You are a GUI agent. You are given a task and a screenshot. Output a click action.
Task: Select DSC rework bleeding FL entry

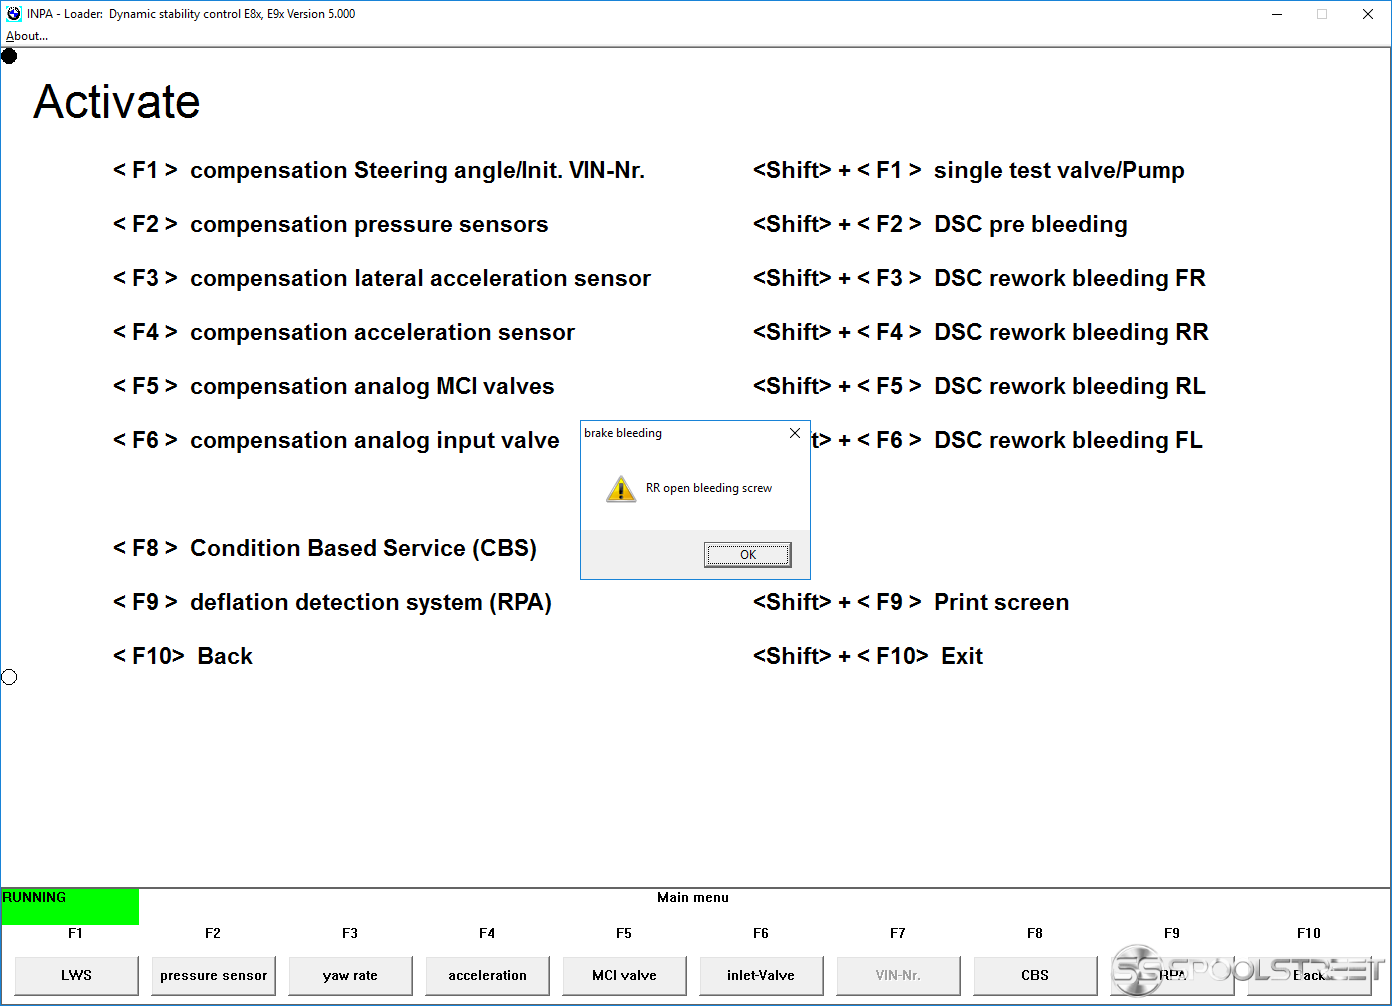coord(1007,440)
